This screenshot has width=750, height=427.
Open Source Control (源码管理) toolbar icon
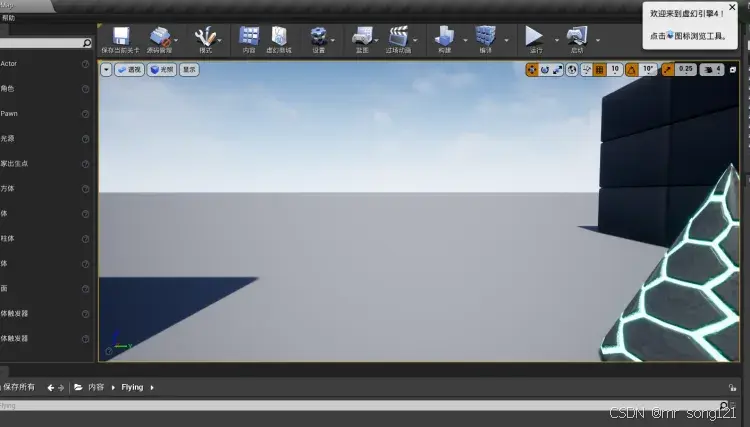point(160,36)
